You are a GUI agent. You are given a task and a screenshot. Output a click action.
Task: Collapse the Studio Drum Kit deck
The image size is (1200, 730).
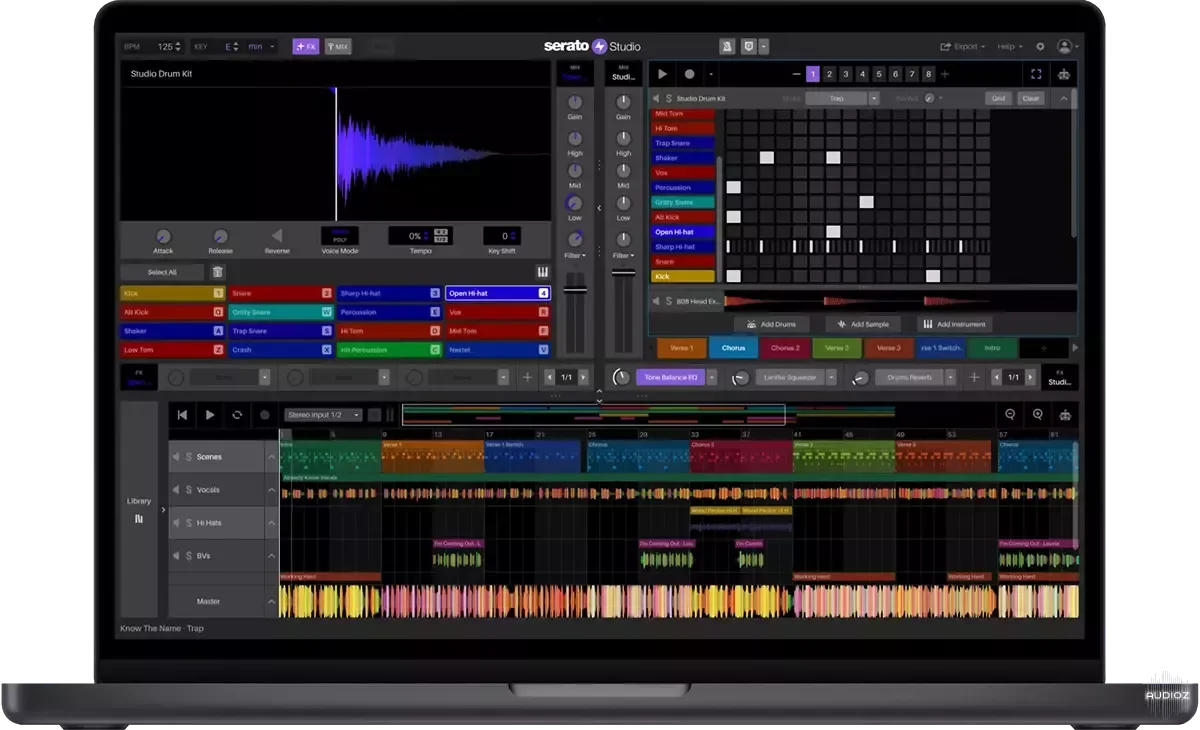click(1063, 98)
